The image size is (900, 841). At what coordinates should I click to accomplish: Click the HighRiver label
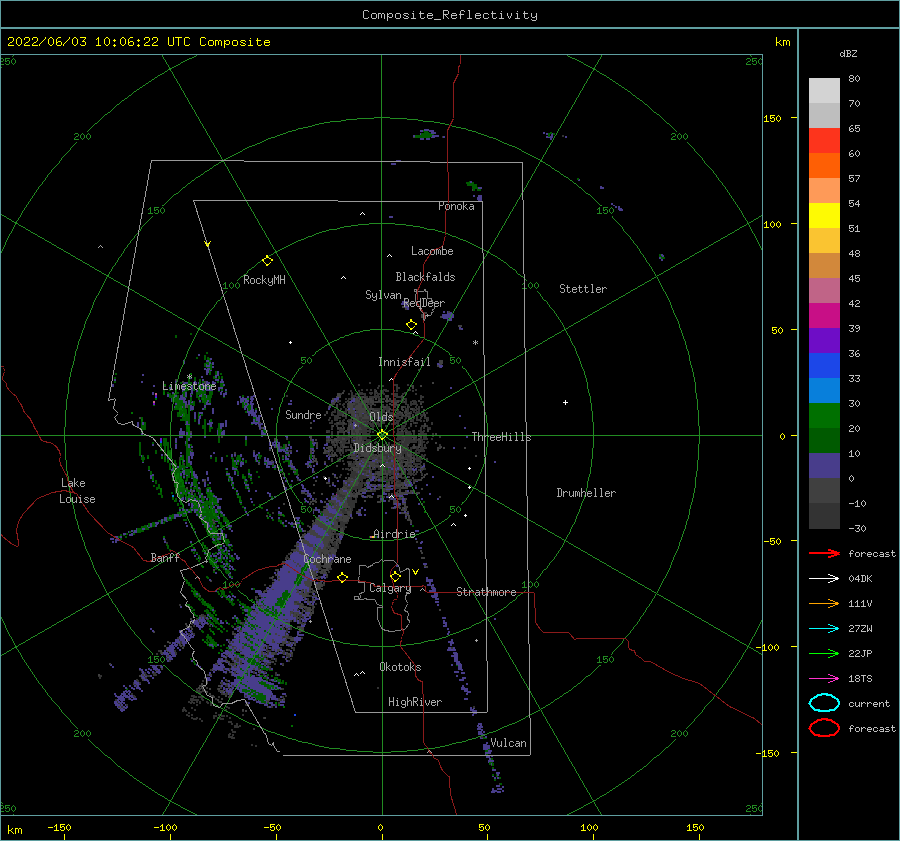pyautogui.click(x=415, y=702)
